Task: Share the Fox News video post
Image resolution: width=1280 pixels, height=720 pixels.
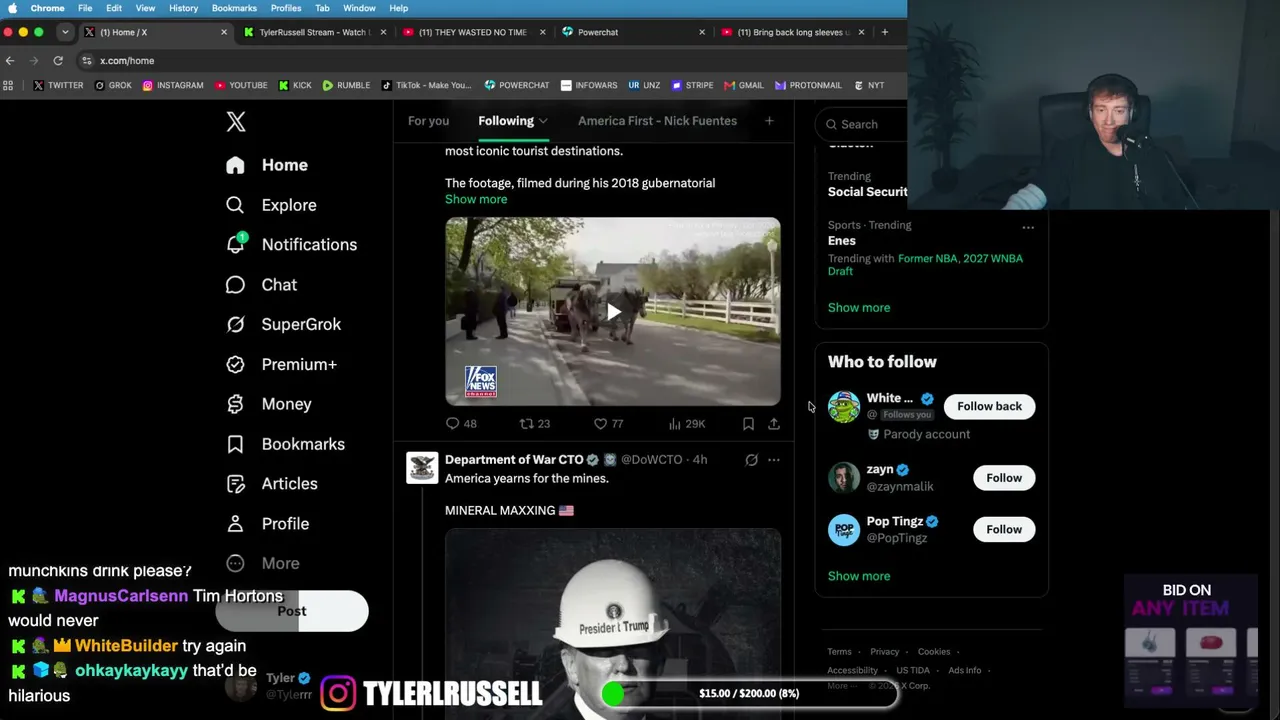Action: pos(774,424)
